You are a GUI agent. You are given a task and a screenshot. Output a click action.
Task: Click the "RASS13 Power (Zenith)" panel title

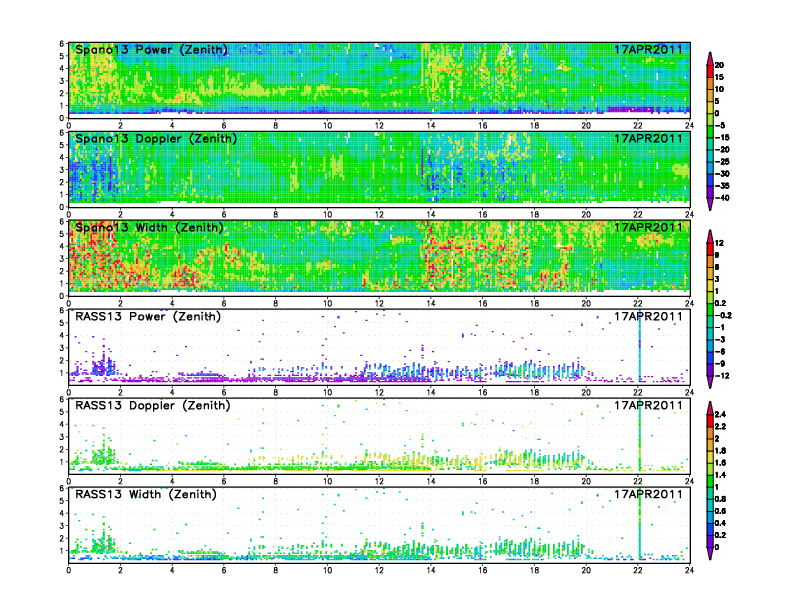tap(148, 317)
